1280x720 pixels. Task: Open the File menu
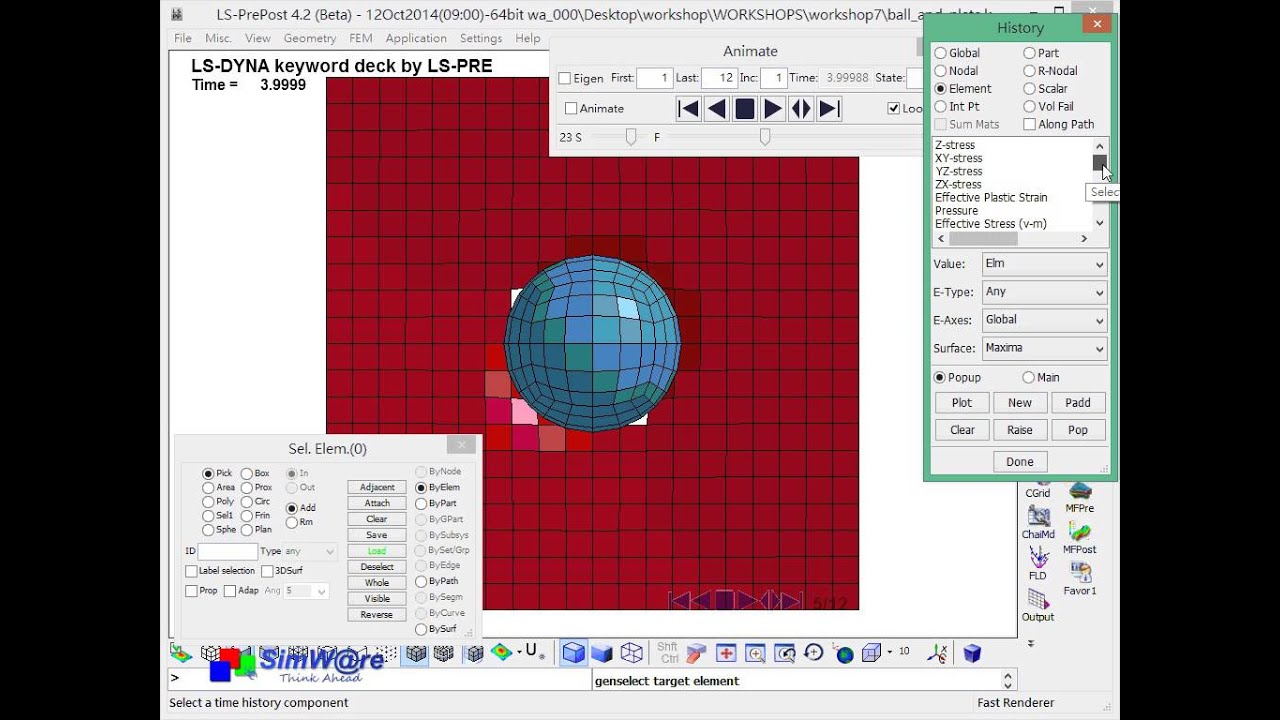coord(183,38)
